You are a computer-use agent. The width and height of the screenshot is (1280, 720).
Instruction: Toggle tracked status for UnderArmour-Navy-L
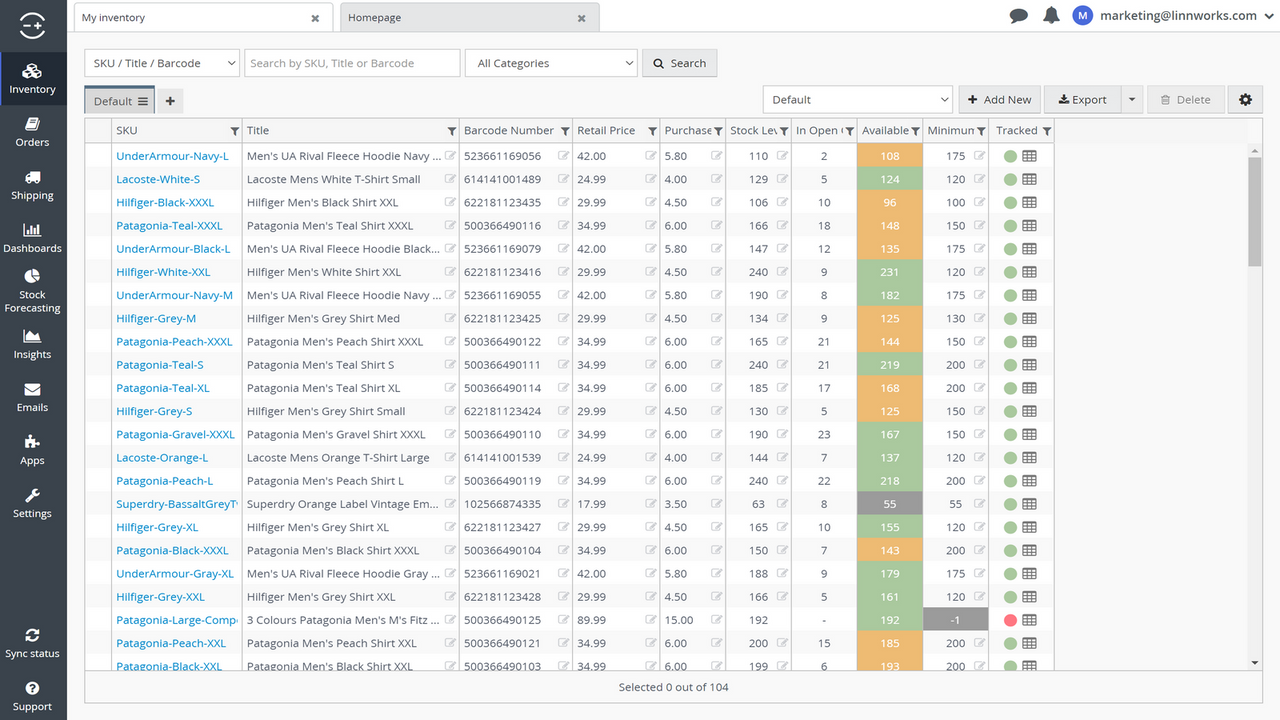click(1010, 156)
